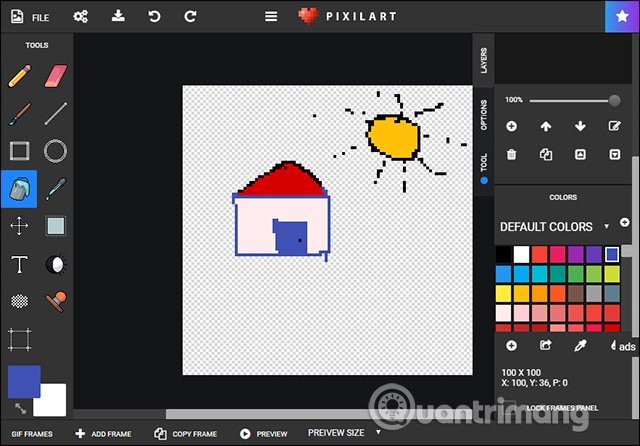Activate the paint Bucket fill tool
The height and width of the screenshot is (446, 640).
pyautogui.click(x=19, y=188)
